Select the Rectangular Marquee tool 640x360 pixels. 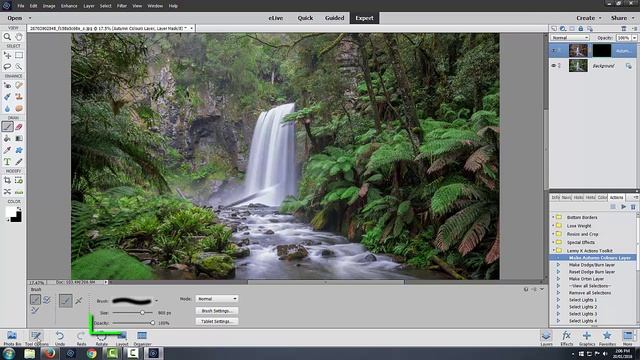coord(19,55)
